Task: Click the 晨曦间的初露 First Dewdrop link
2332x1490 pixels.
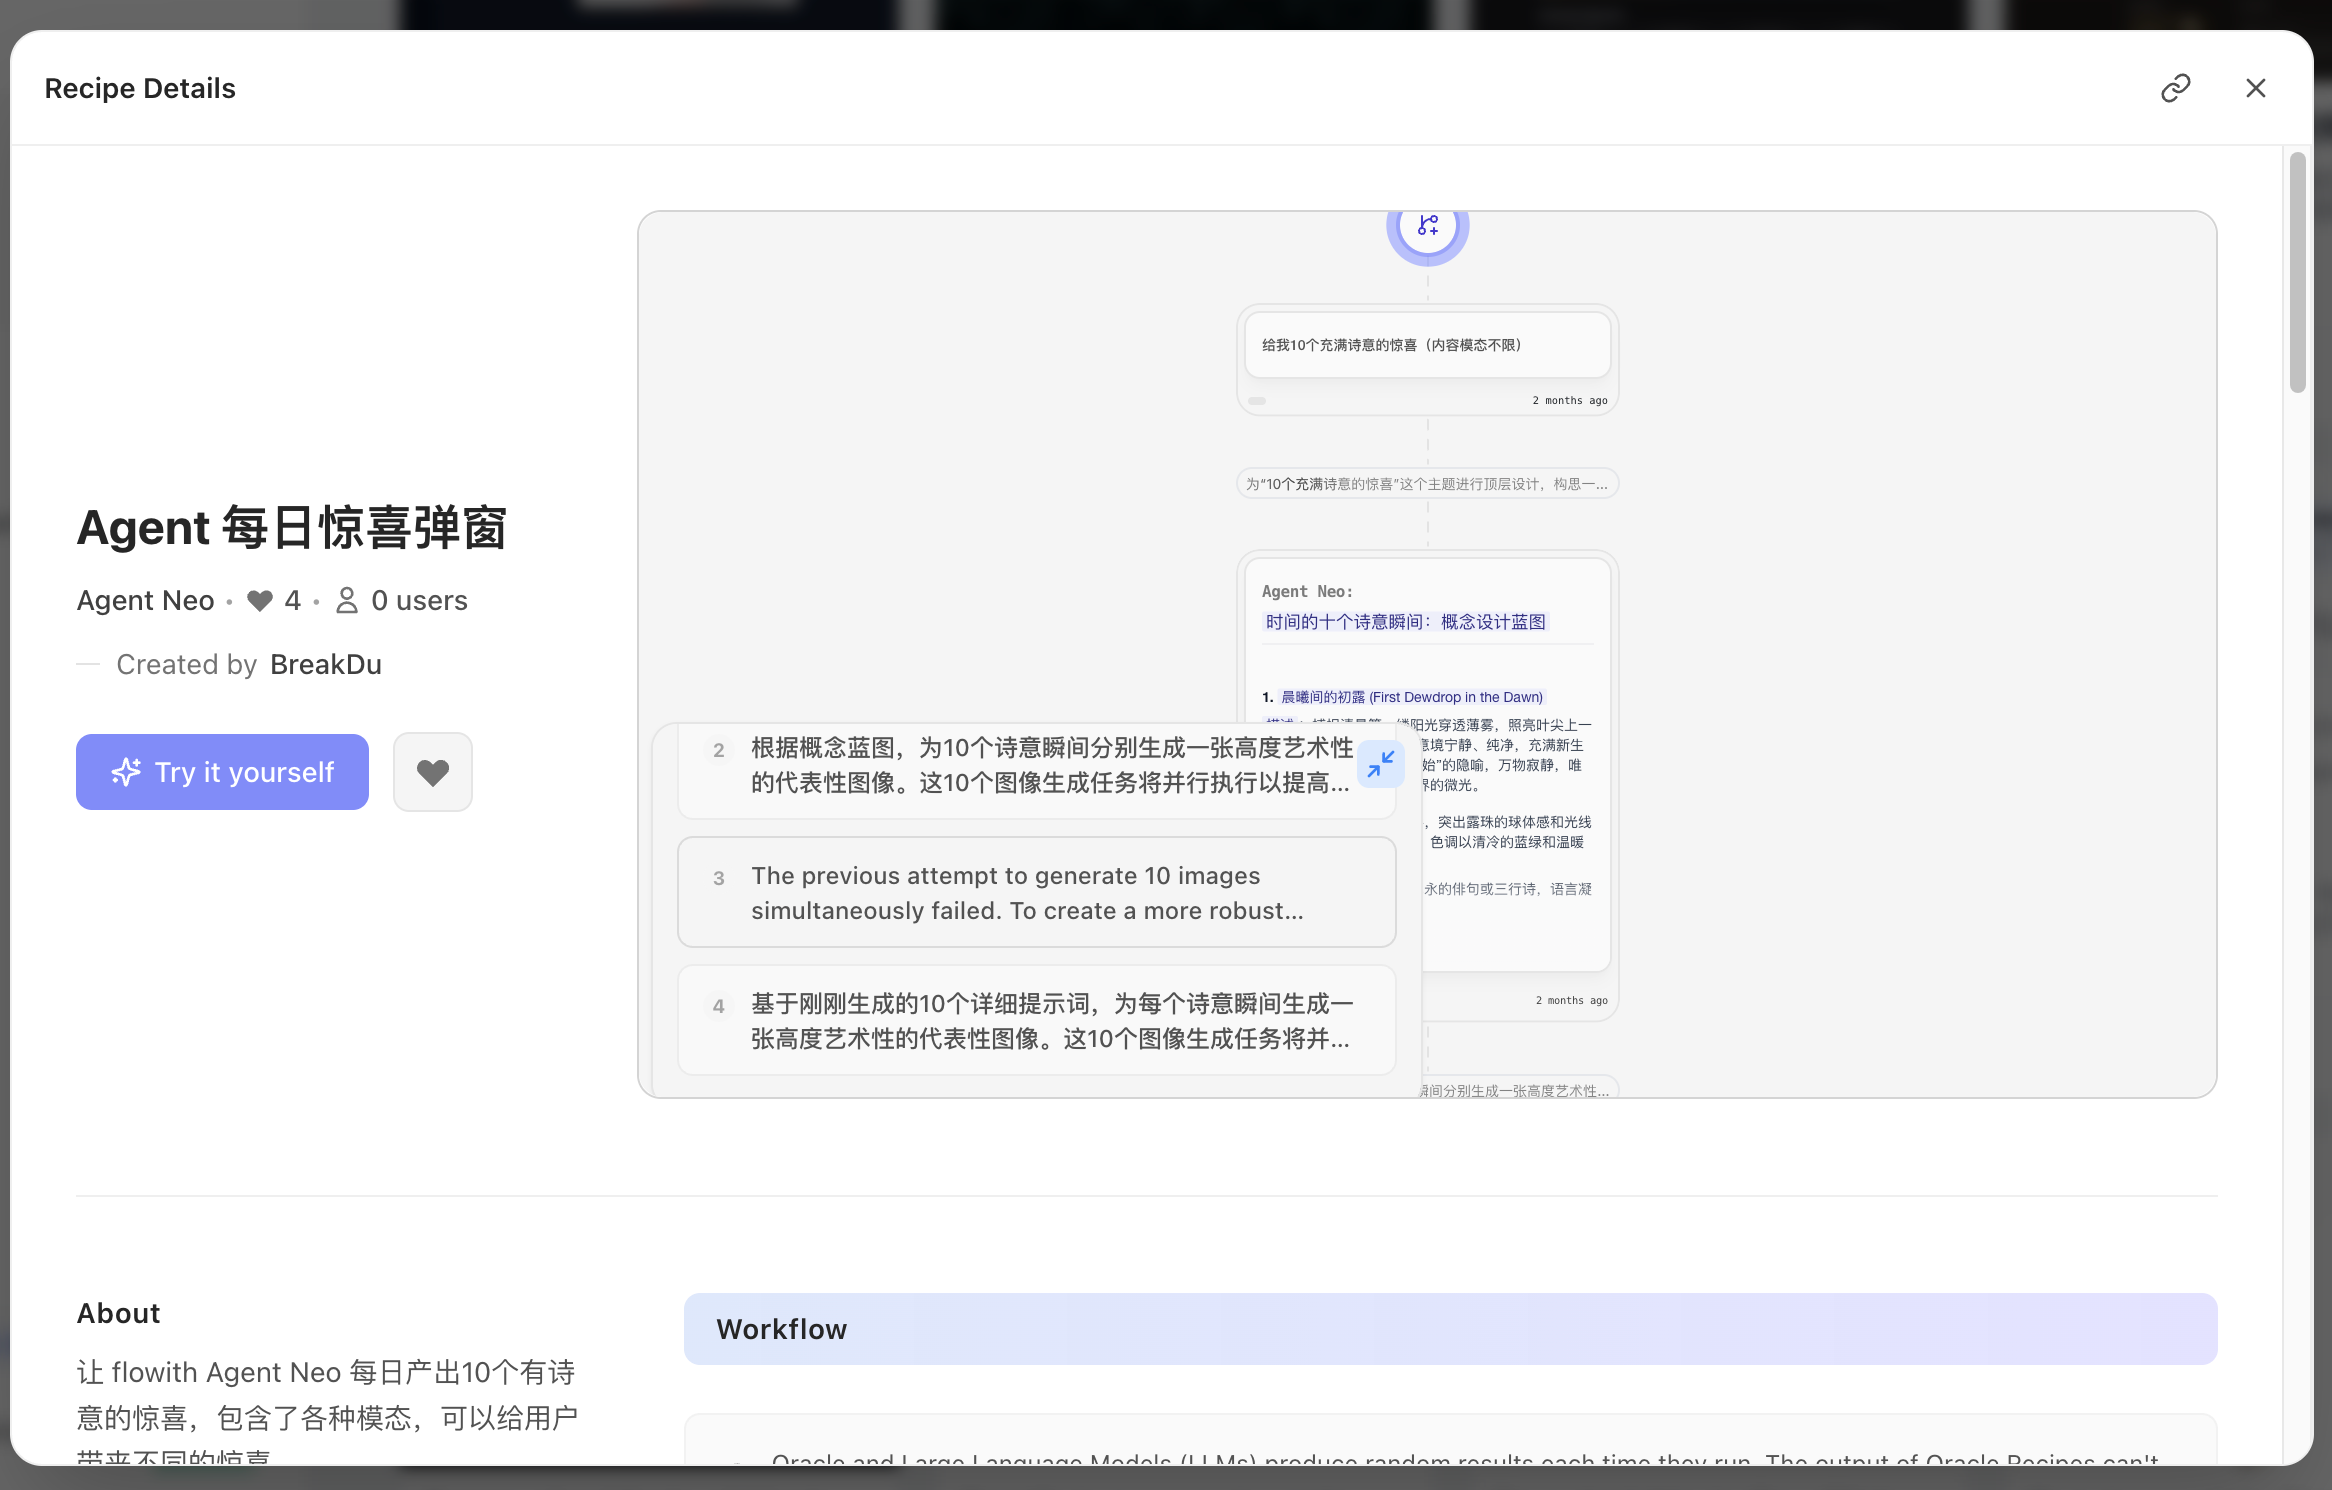Action: (x=1412, y=697)
